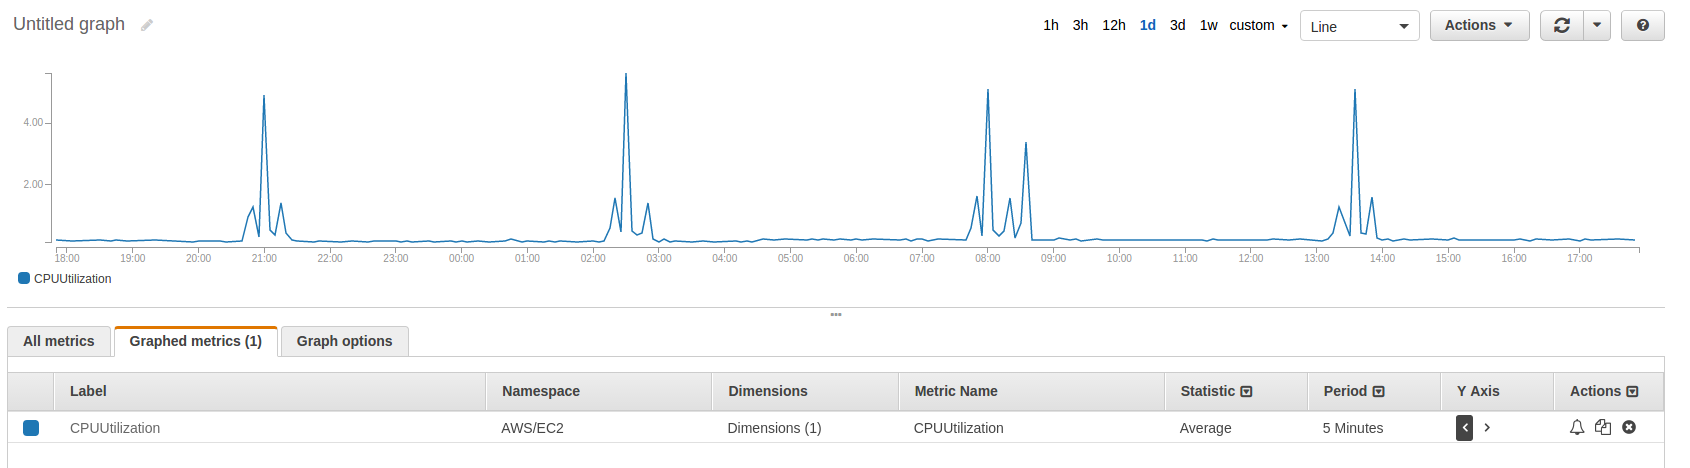The height and width of the screenshot is (468, 1690).
Task: Click the Untitled graph title
Action: tap(69, 24)
